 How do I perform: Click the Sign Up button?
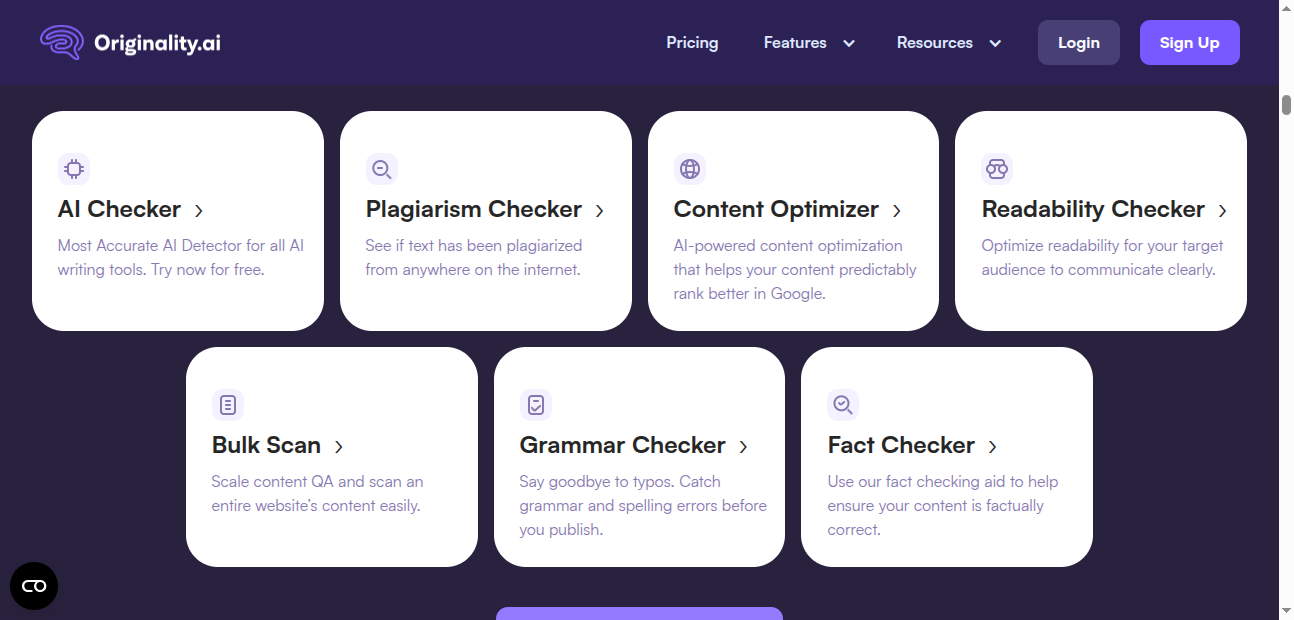coord(1189,42)
